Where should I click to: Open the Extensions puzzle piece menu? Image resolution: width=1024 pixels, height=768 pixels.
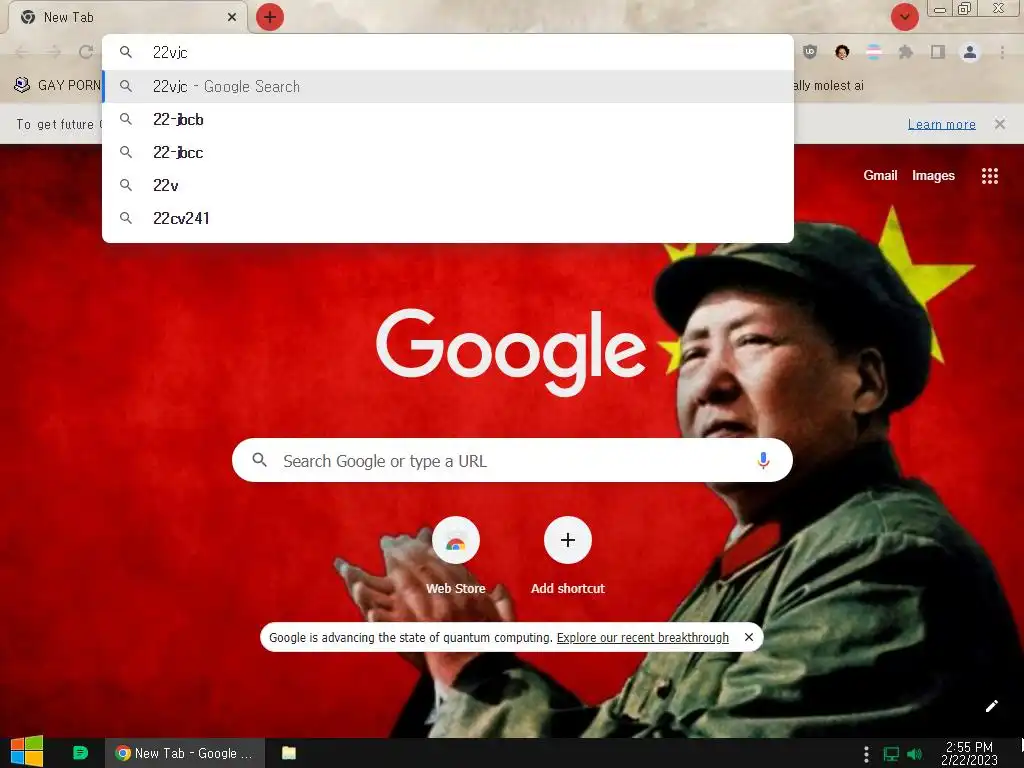[x=906, y=52]
